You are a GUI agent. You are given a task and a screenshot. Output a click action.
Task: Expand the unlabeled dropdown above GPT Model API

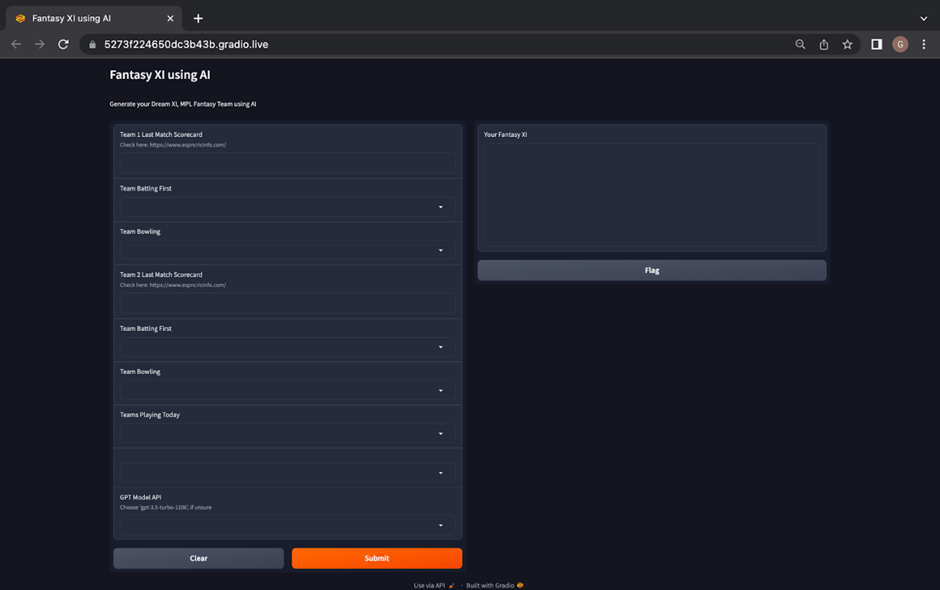pyautogui.click(x=287, y=472)
